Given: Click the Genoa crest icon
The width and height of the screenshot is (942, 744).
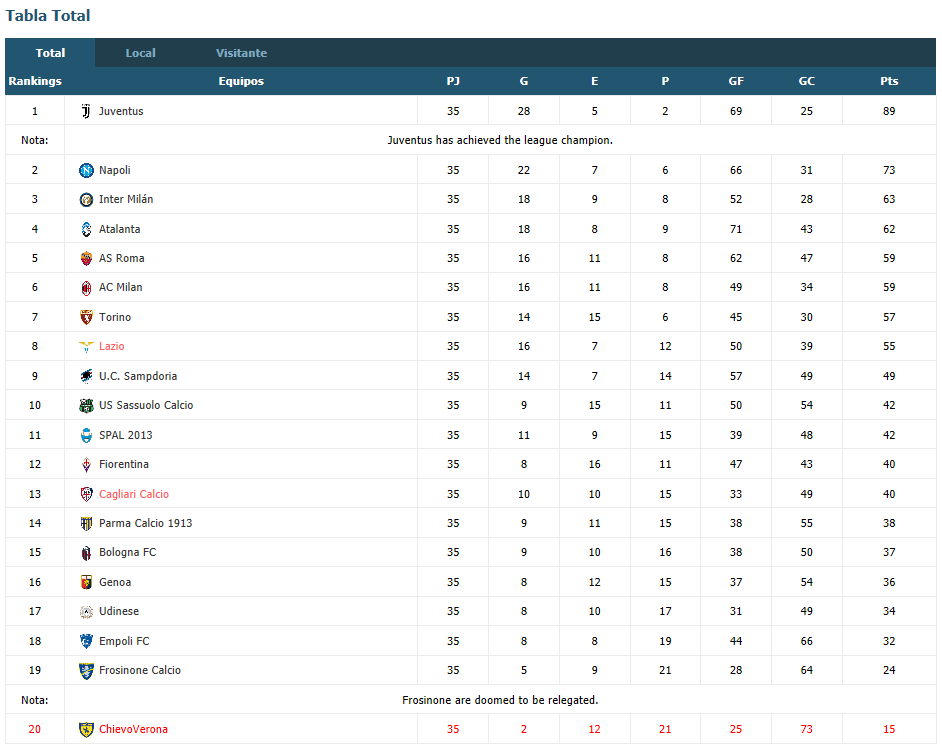Looking at the screenshot, I should tap(86, 582).
